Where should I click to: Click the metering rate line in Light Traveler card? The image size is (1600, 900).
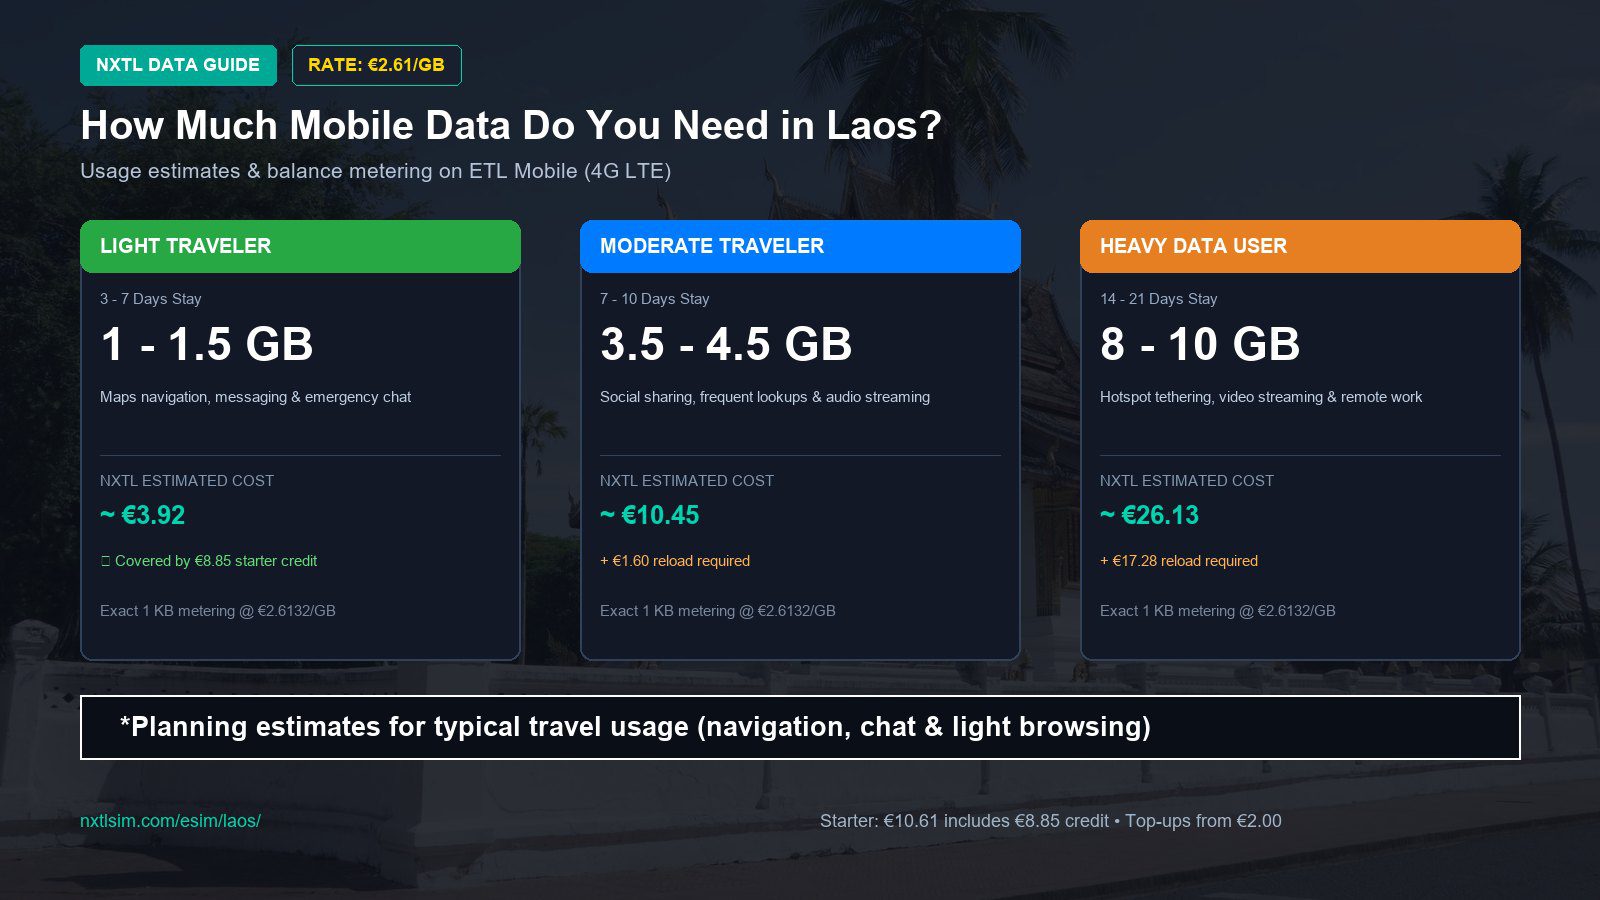pos(218,611)
